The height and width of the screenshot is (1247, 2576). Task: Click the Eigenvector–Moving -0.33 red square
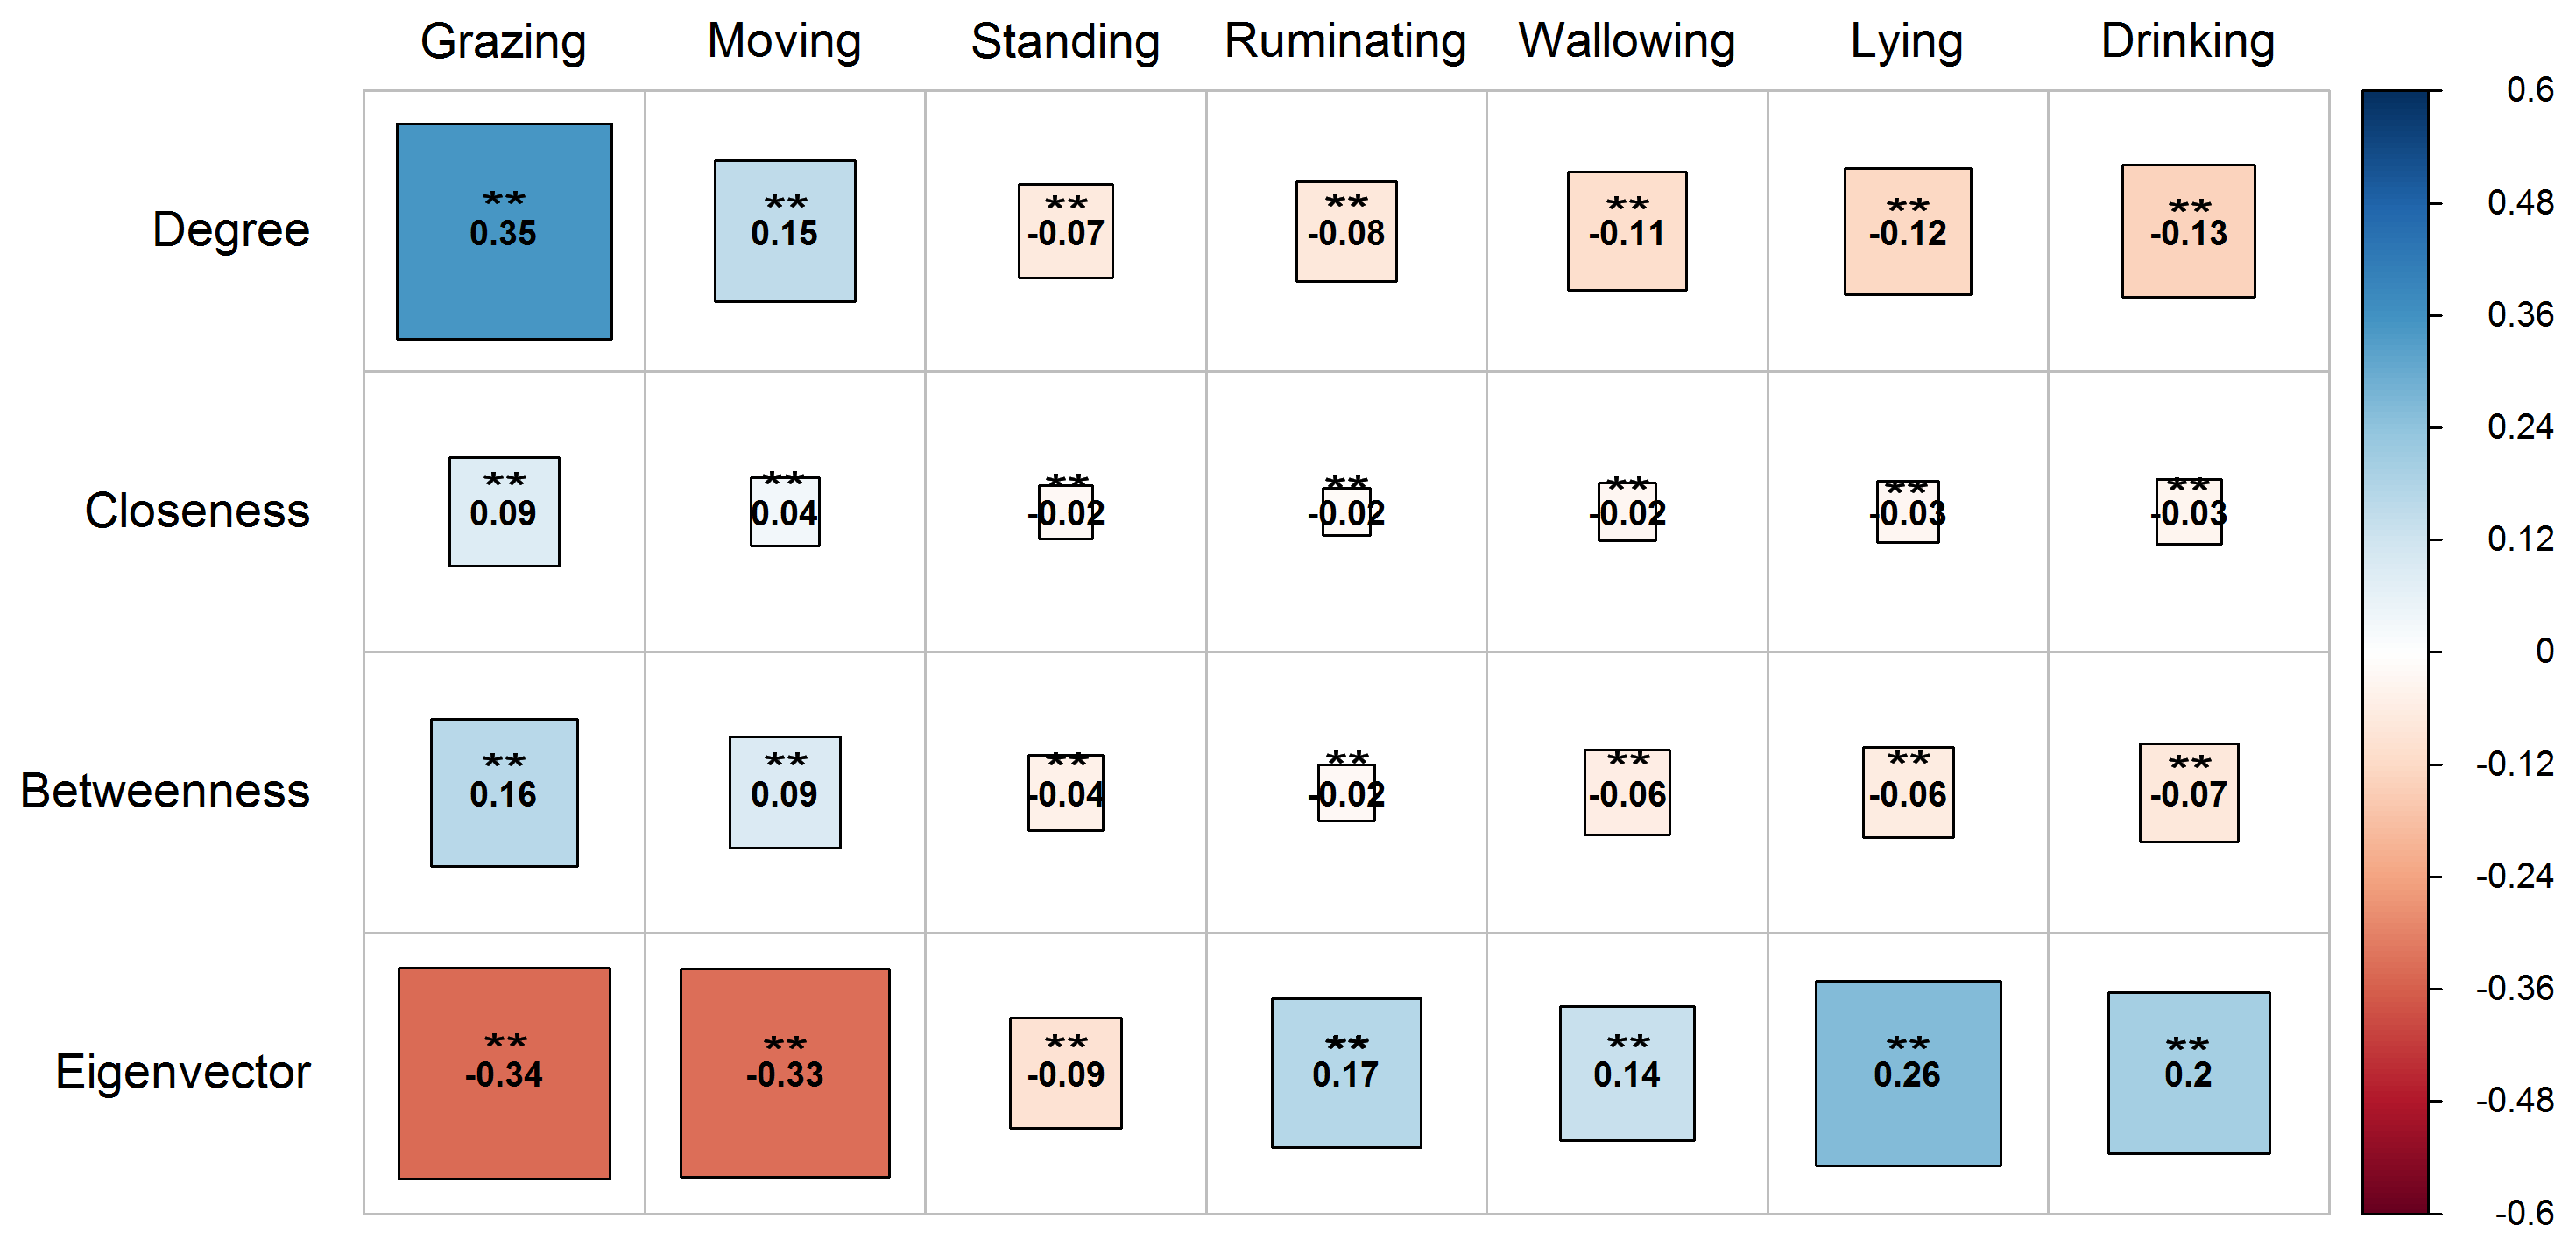pyautogui.click(x=785, y=1072)
